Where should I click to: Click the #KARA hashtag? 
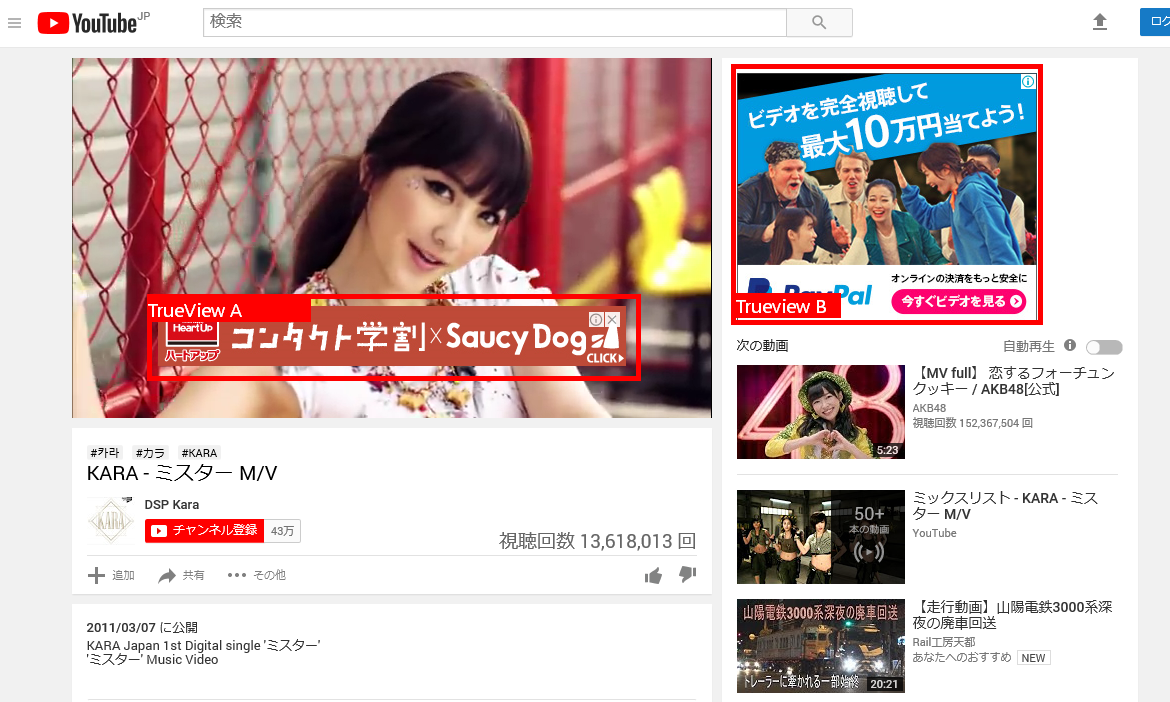[x=199, y=453]
